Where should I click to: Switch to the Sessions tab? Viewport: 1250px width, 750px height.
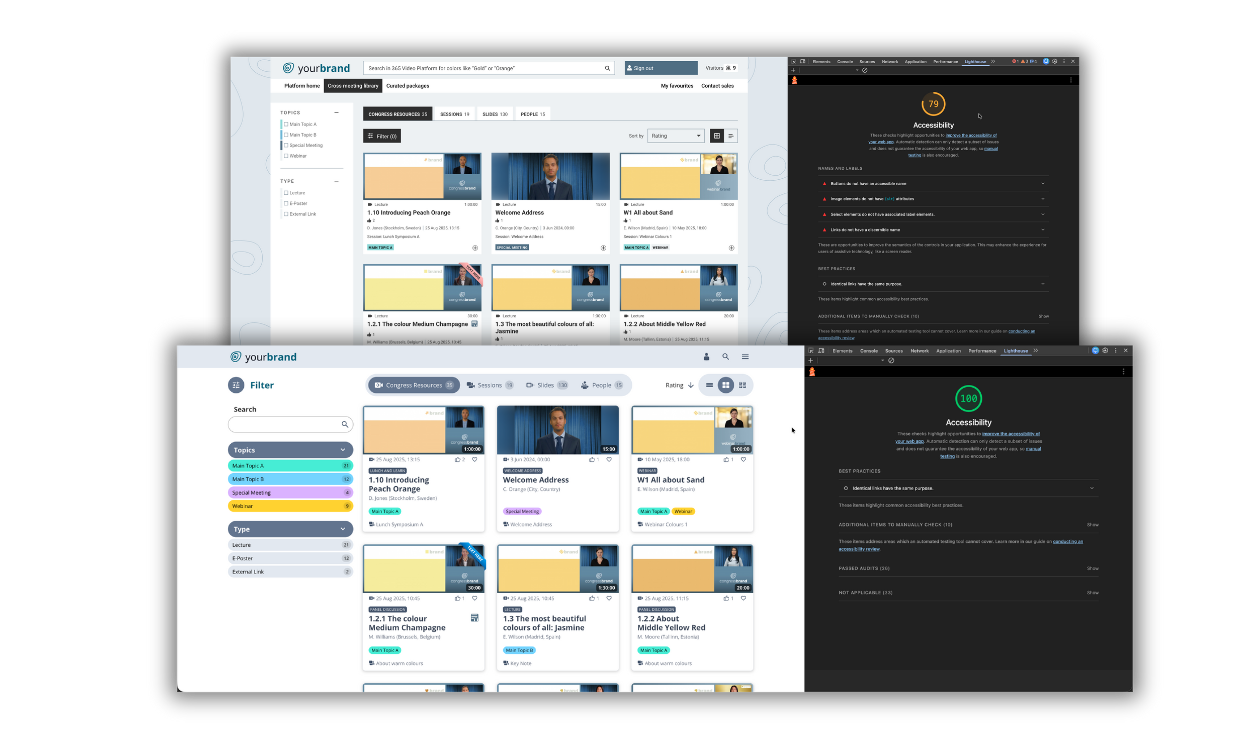point(491,385)
